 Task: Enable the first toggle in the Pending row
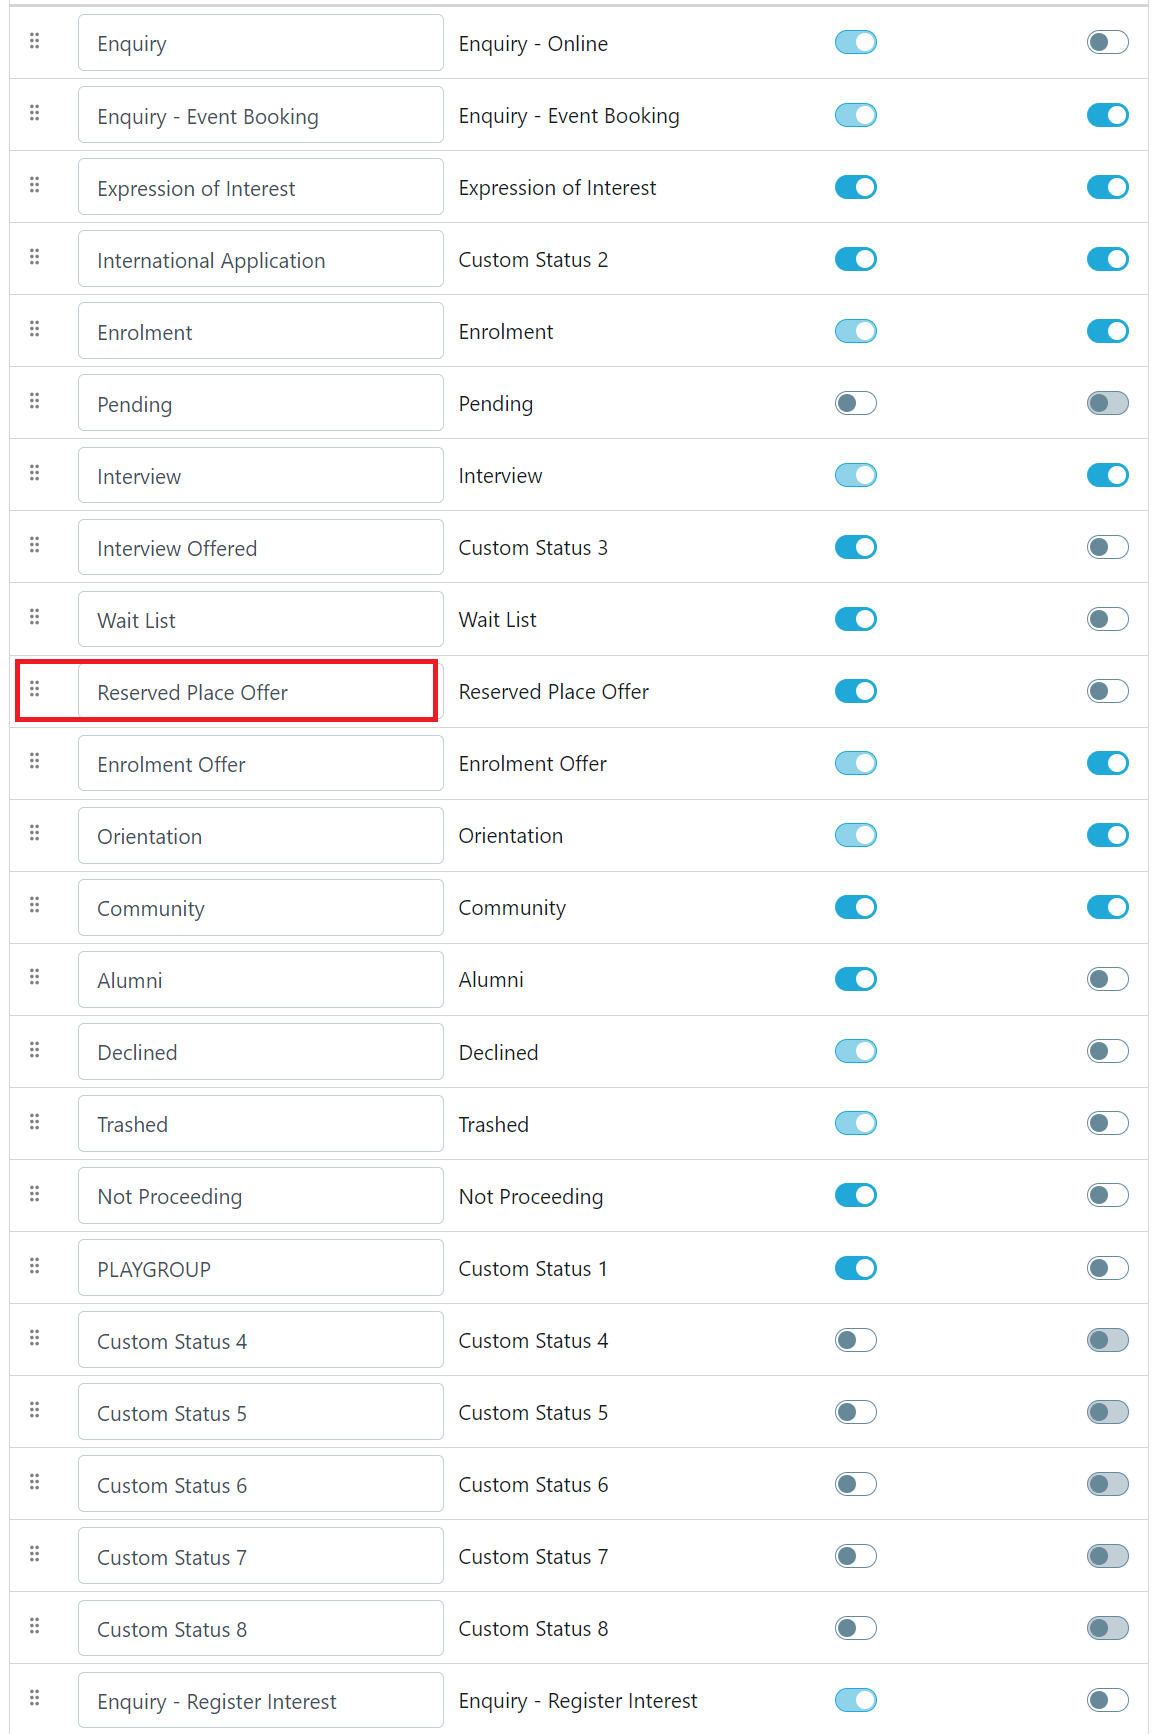tap(855, 403)
